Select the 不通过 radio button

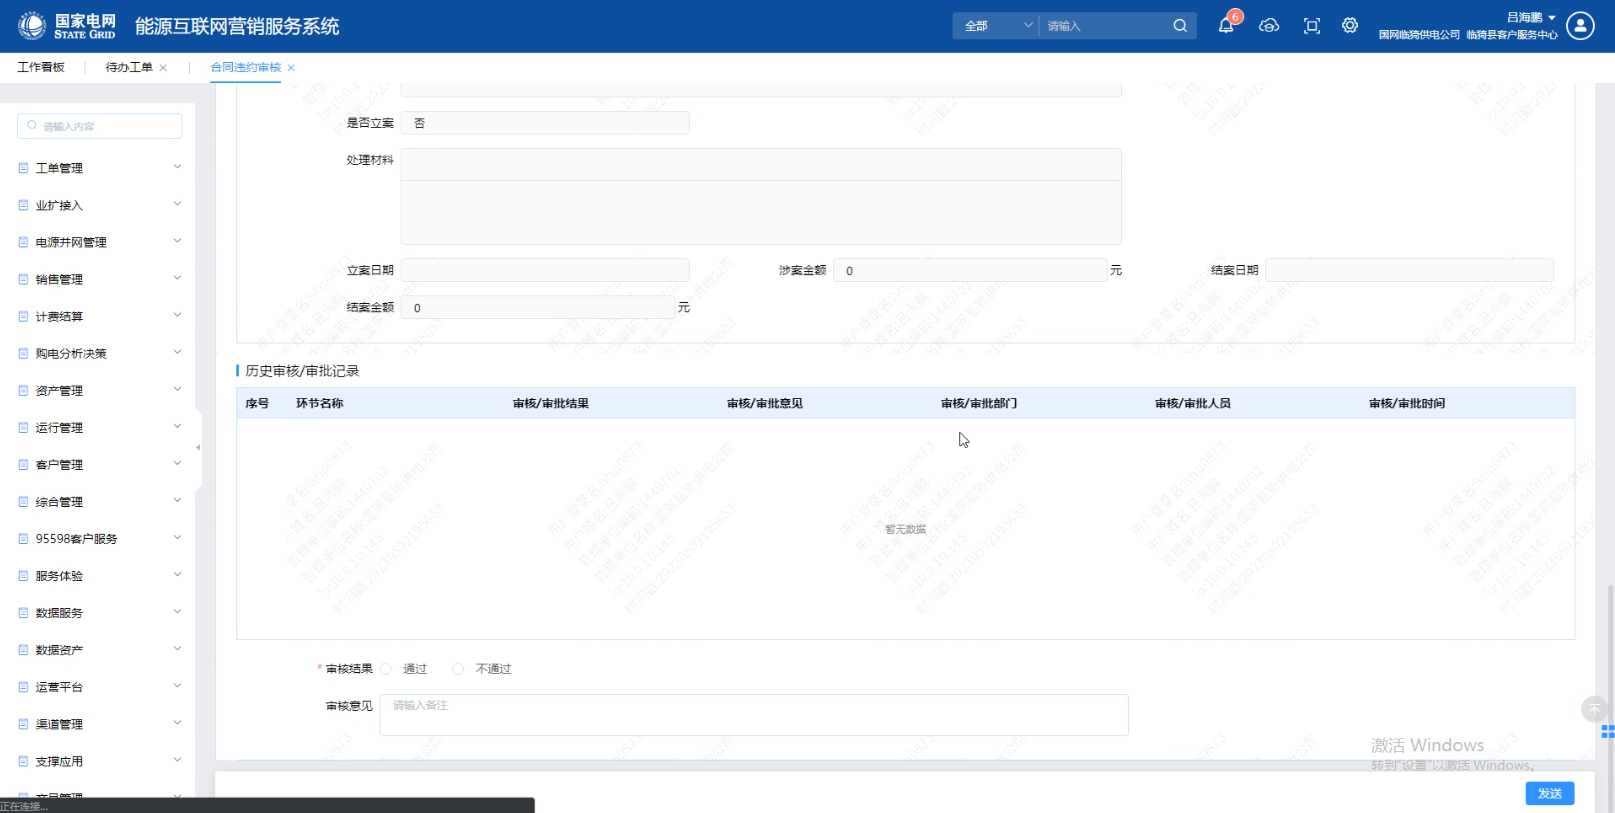coord(458,669)
